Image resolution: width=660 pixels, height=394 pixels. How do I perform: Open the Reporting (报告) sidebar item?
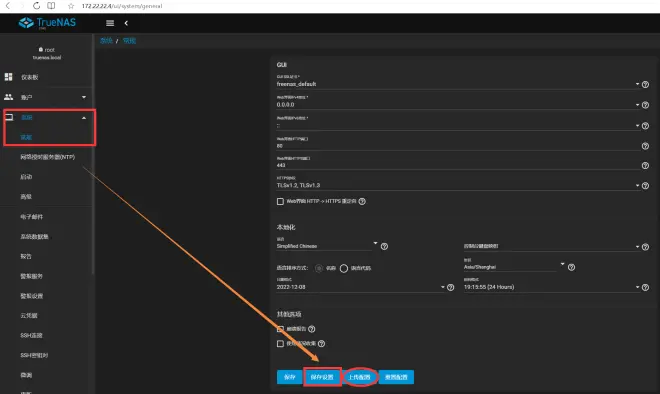click(26, 256)
